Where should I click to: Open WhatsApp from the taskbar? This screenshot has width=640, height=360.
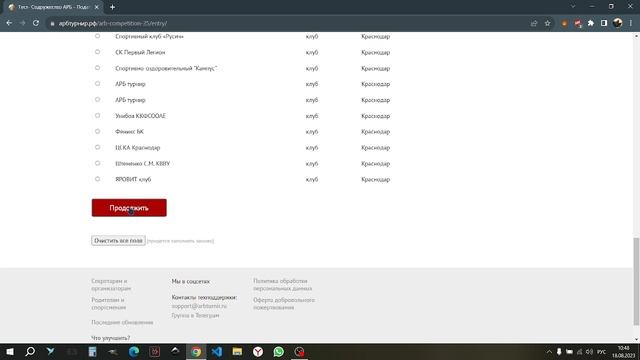(x=279, y=351)
